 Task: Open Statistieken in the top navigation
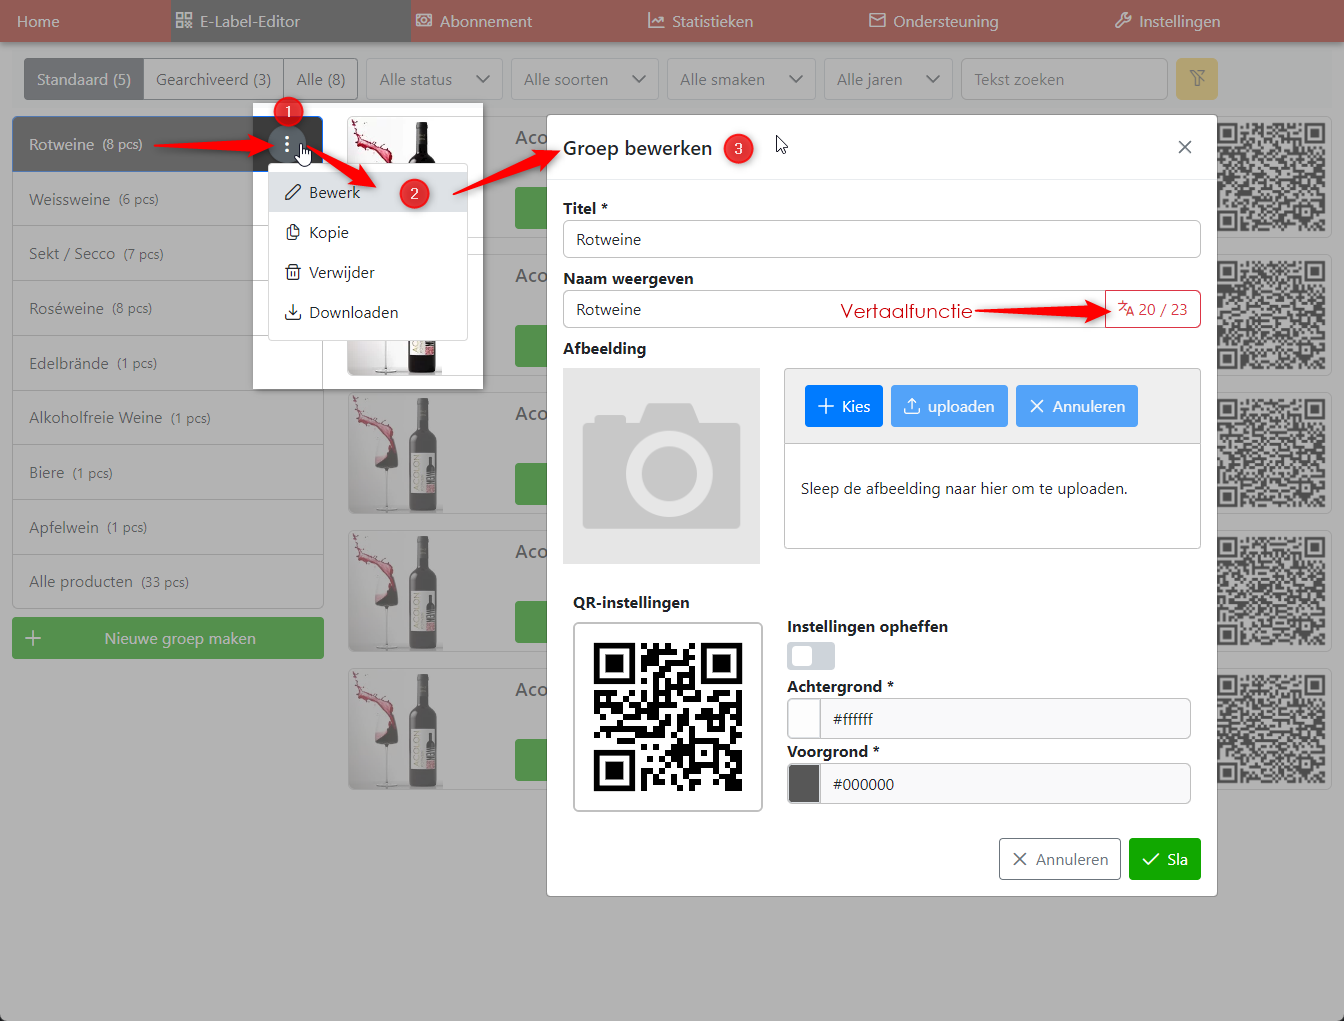point(700,21)
